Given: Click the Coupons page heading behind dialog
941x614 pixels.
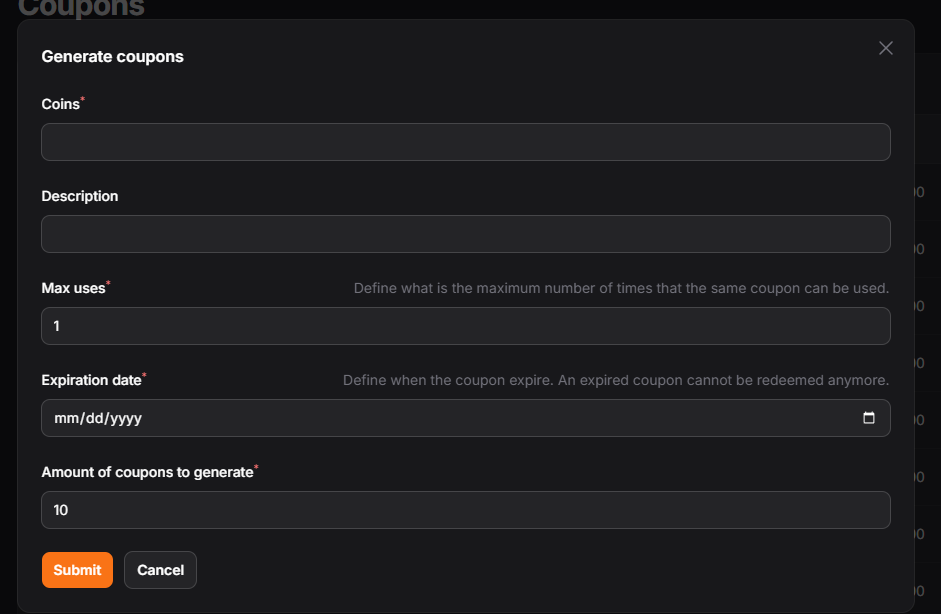Looking at the screenshot, I should pos(81,9).
